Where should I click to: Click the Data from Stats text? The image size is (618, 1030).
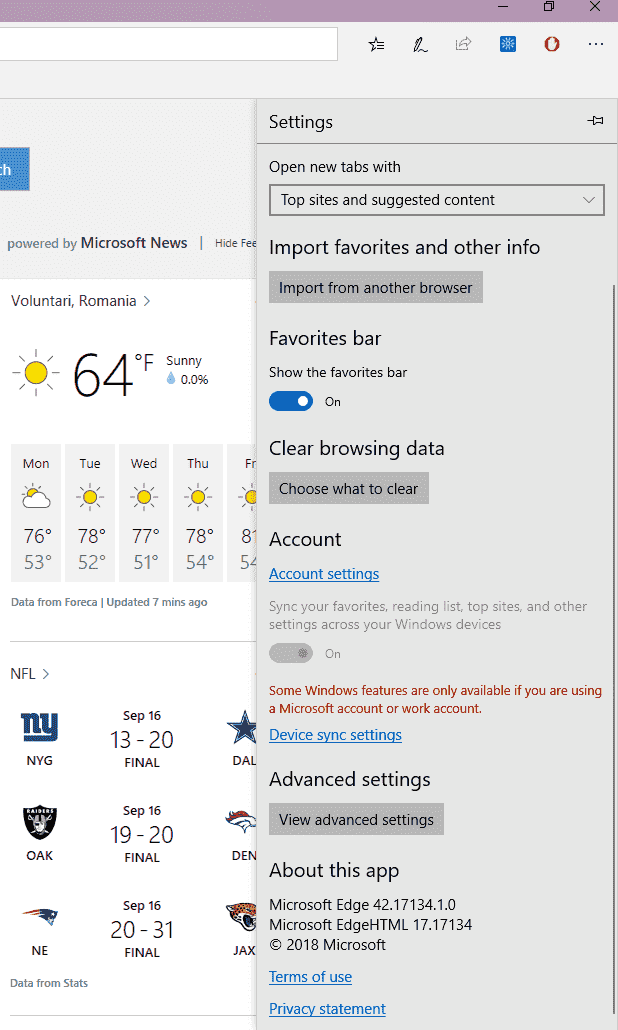point(49,983)
